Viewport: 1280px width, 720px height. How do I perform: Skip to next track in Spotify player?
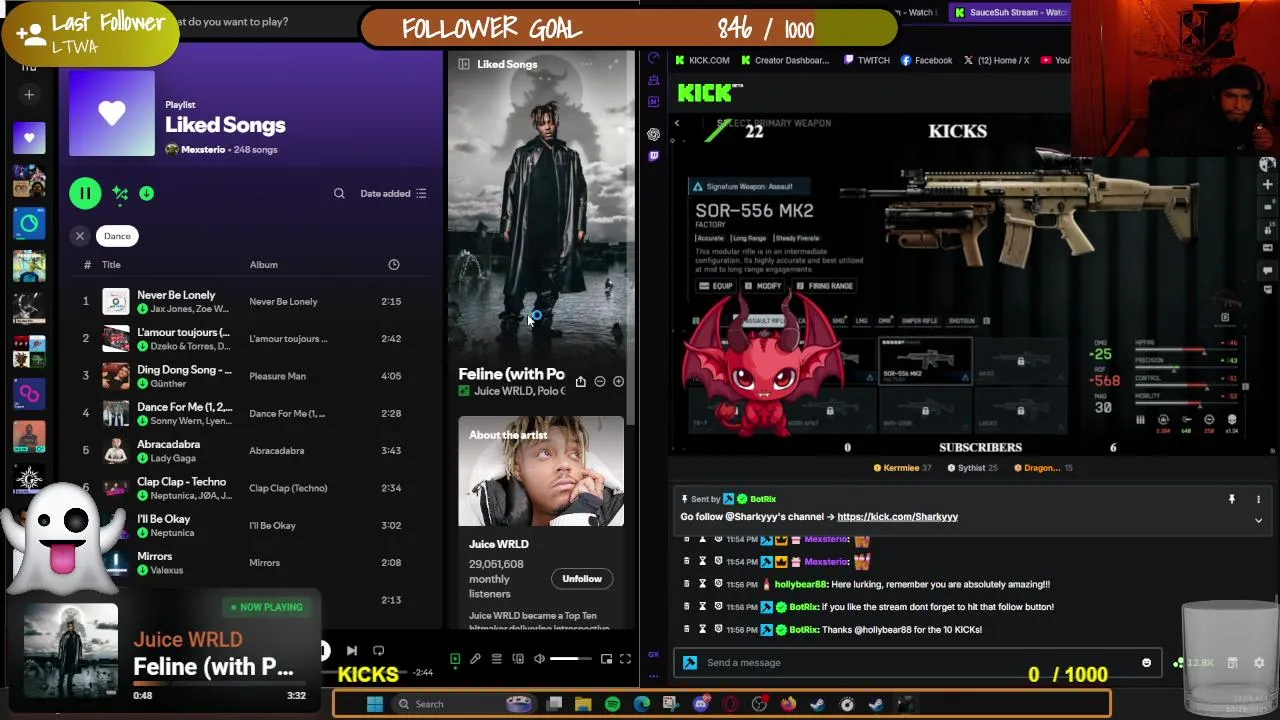(352, 651)
